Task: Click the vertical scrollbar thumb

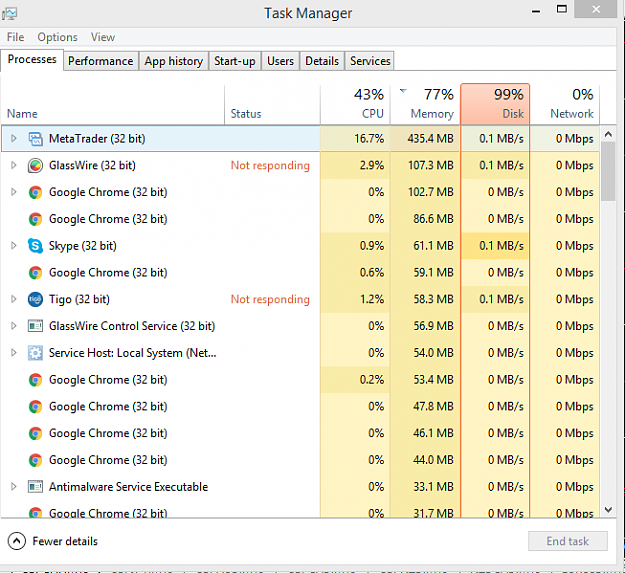Action: (608, 172)
